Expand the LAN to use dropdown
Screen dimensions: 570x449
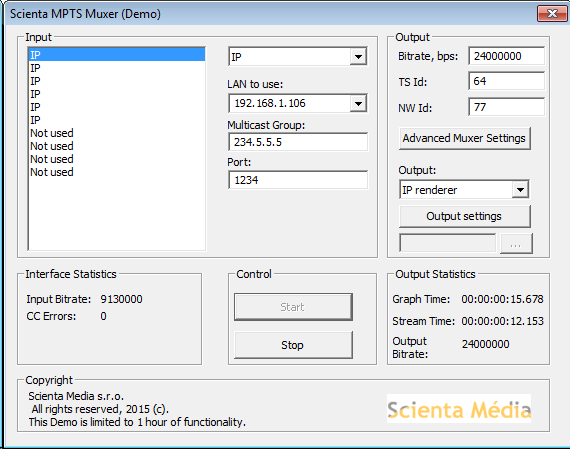coord(298,103)
